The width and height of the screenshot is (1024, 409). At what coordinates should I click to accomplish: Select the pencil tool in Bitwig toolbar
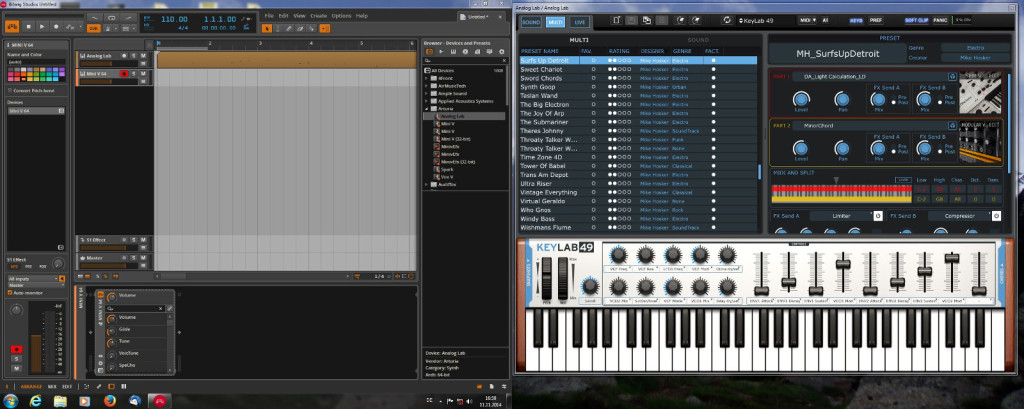(x=289, y=28)
